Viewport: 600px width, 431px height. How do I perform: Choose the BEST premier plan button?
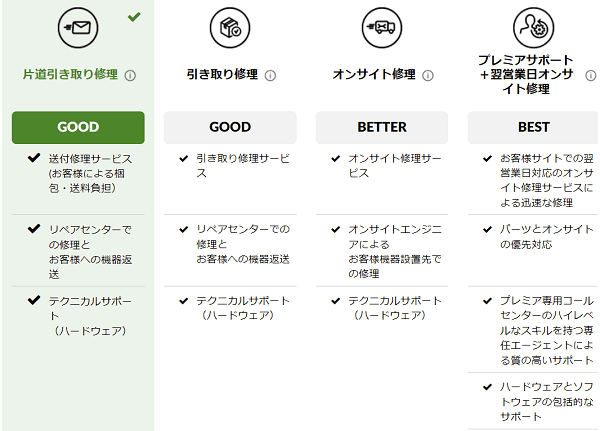click(533, 127)
